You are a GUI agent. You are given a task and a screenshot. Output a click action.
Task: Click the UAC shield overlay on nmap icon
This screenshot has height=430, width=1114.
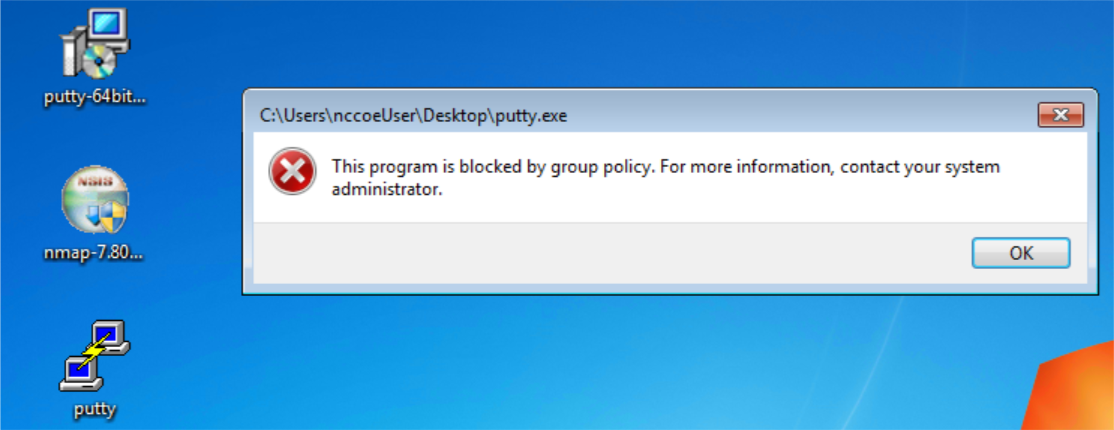pos(111,218)
